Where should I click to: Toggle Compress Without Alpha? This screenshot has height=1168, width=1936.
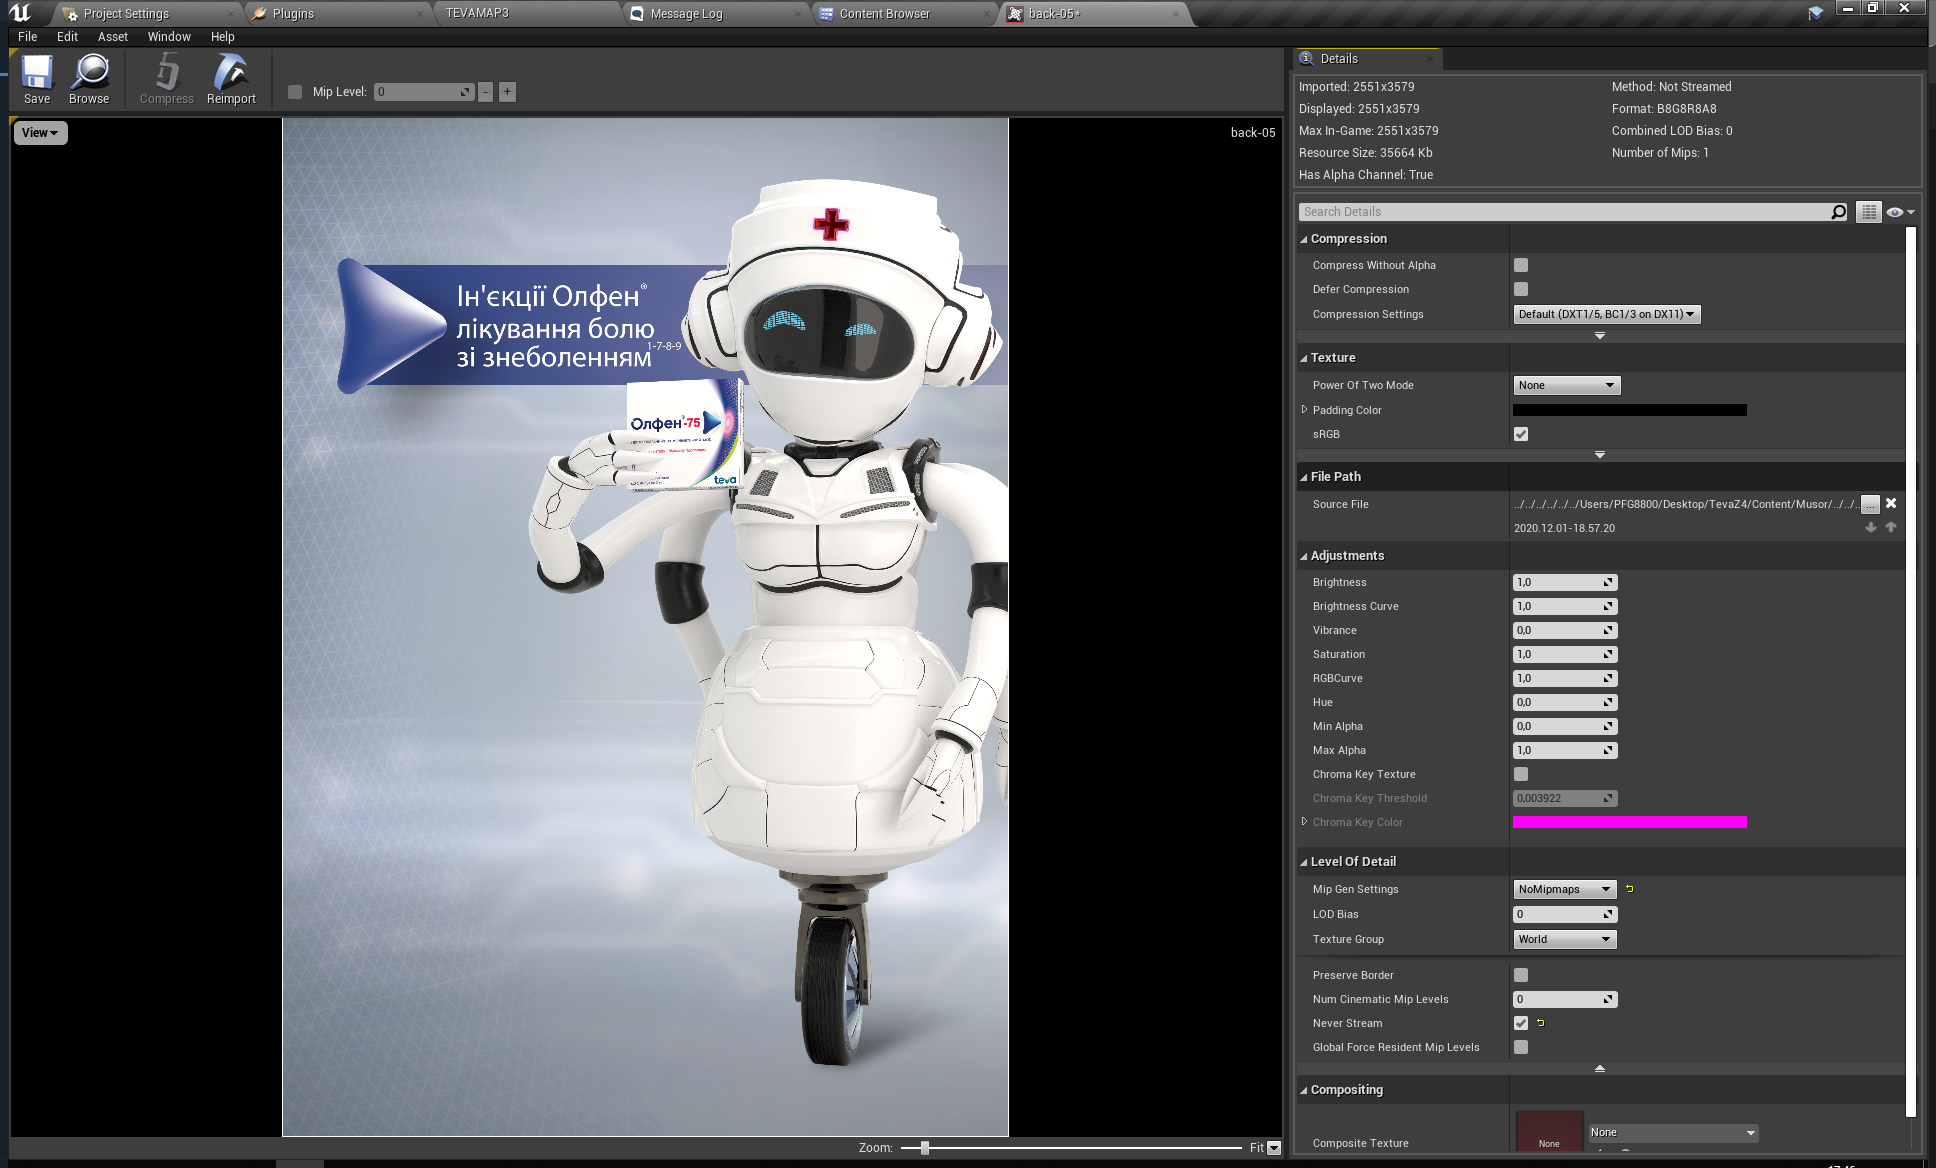(x=1521, y=265)
